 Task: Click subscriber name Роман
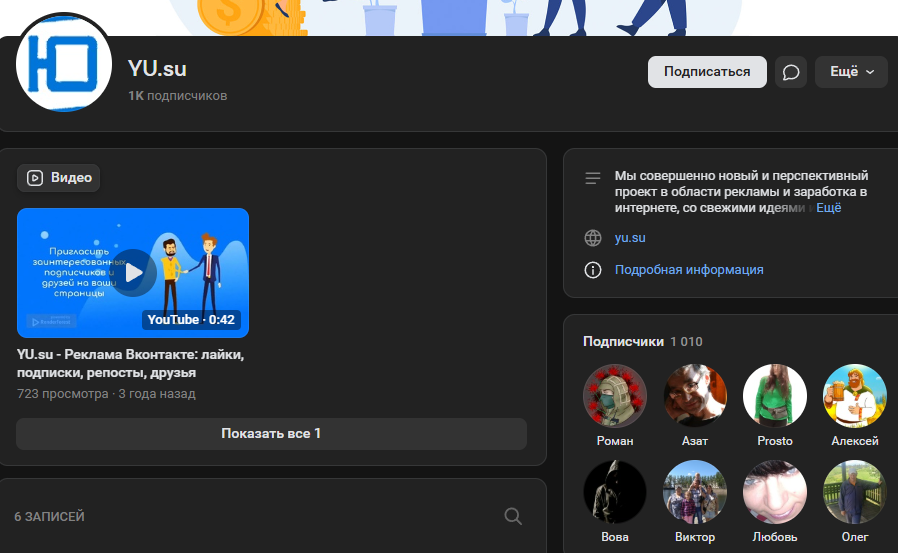(615, 441)
